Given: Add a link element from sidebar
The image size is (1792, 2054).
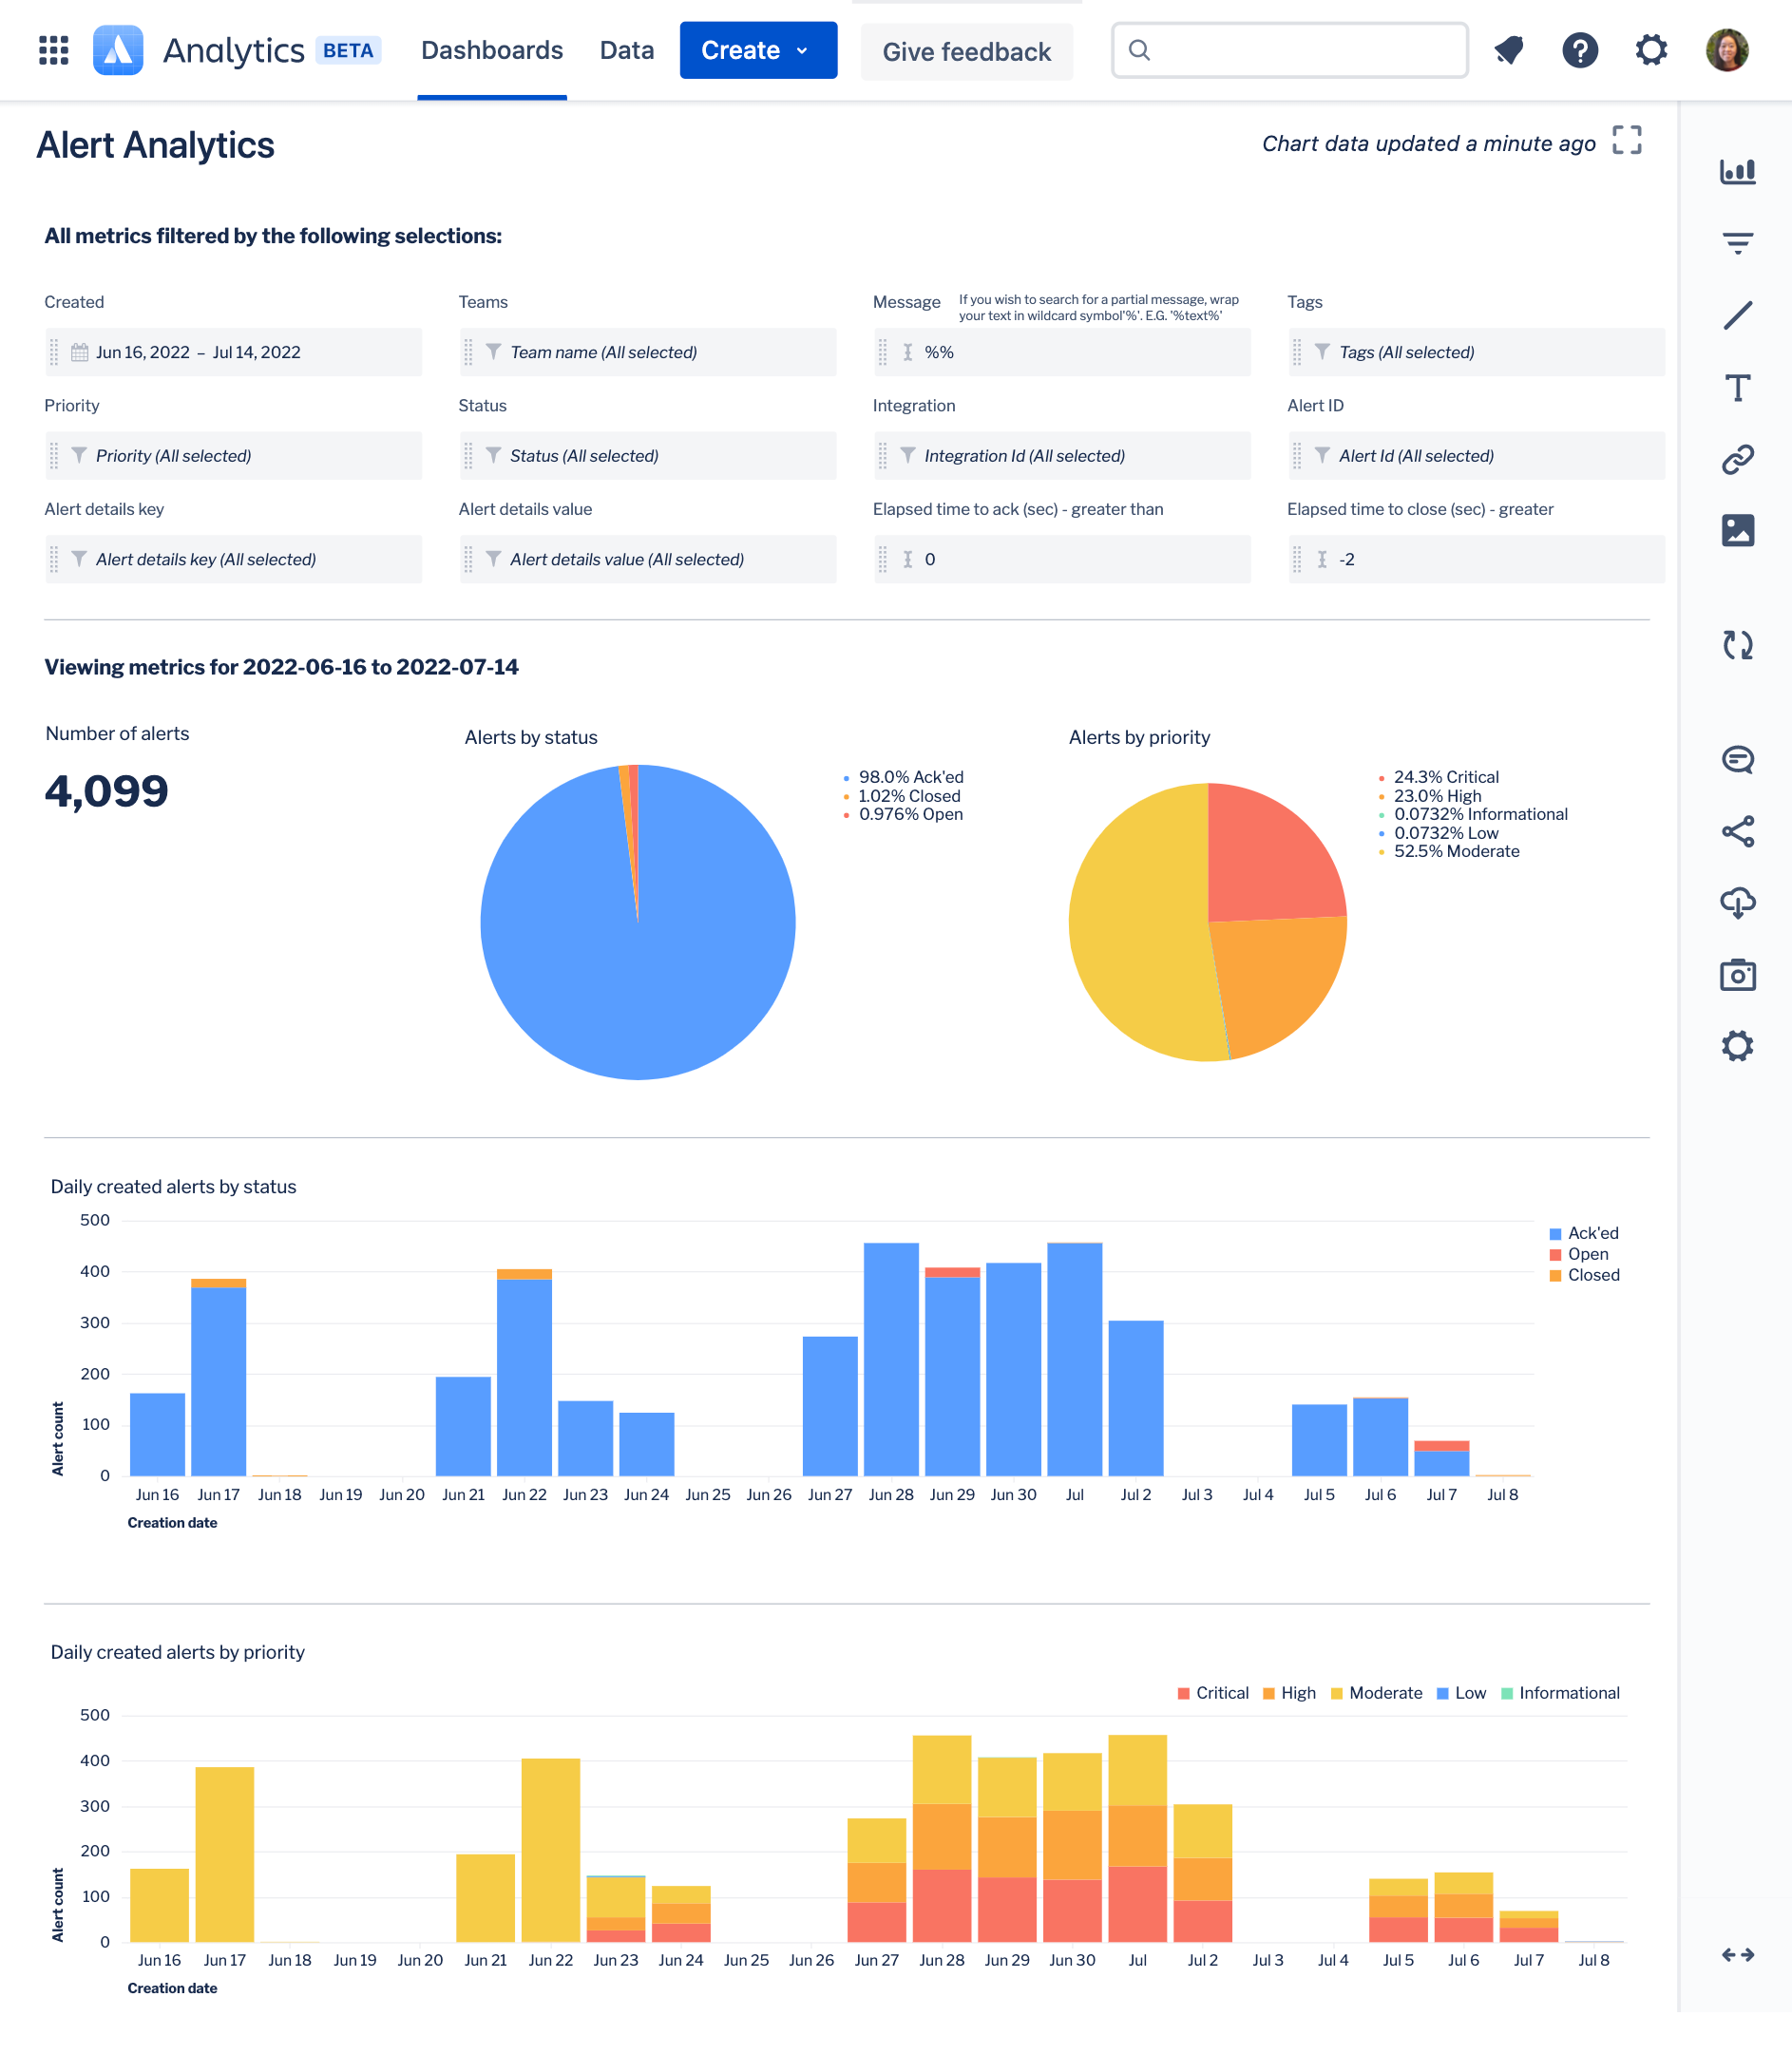Looking at the screenshot, I should coord(1738,459).
